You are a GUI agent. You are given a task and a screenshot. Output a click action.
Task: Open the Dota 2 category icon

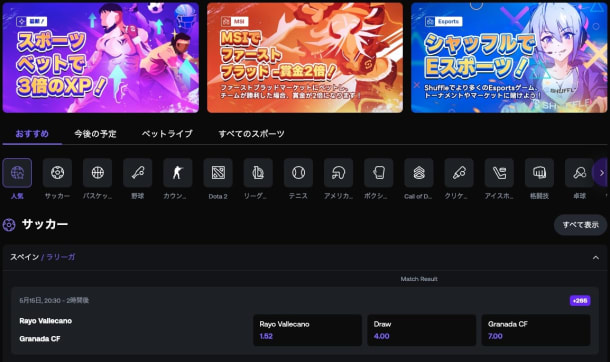click(218, 173)
